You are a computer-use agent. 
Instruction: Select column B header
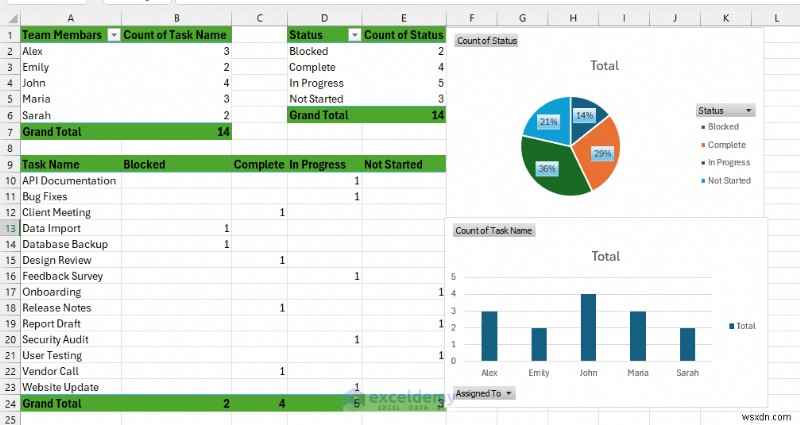point(177,18)
